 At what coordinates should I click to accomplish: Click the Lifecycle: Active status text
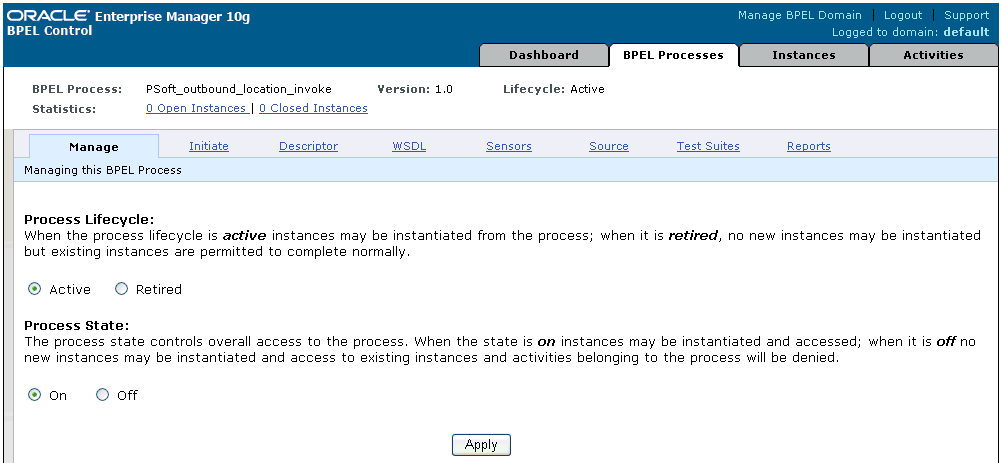(x=553, y=89)
